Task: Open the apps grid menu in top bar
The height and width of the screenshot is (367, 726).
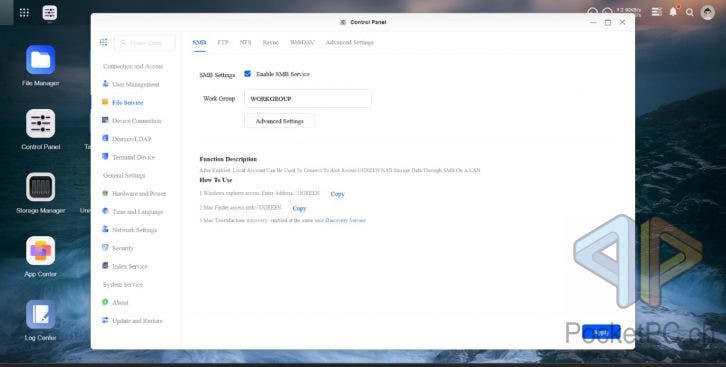Action: (24, 12)
